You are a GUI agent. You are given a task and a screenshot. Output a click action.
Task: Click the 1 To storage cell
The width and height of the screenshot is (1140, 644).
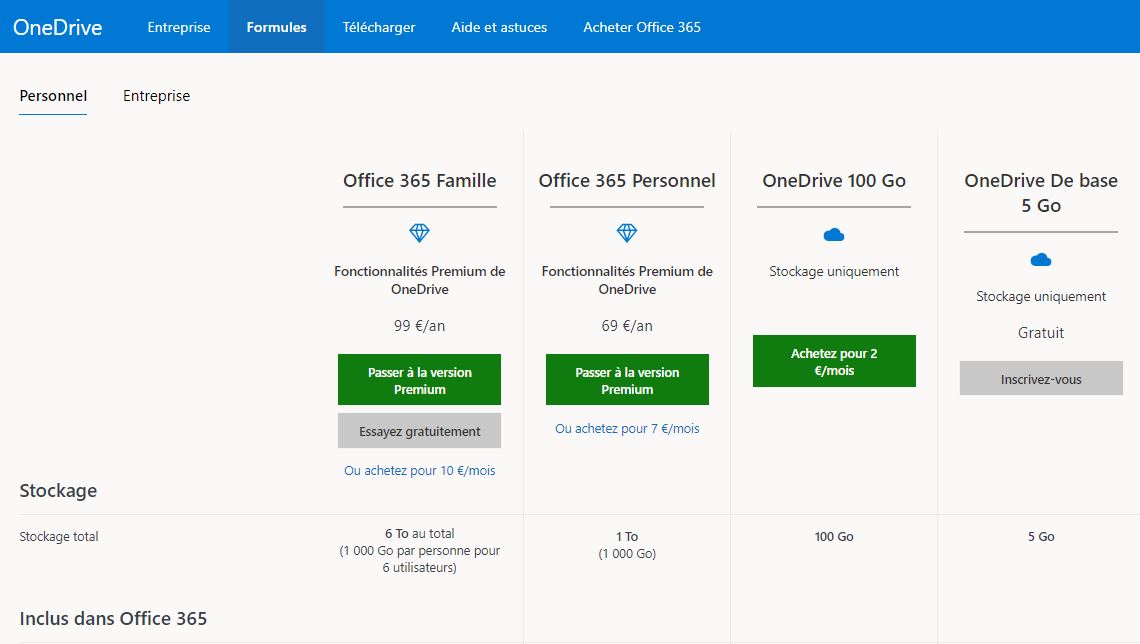627,545
